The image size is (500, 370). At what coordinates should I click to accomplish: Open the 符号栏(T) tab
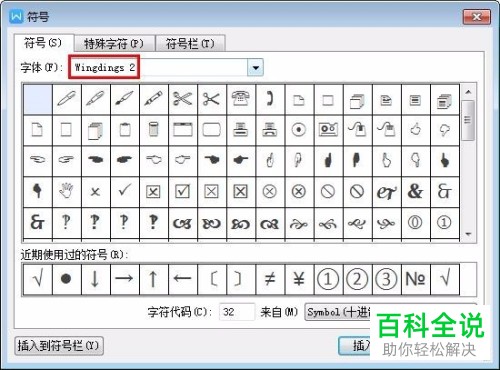(190, 44)
